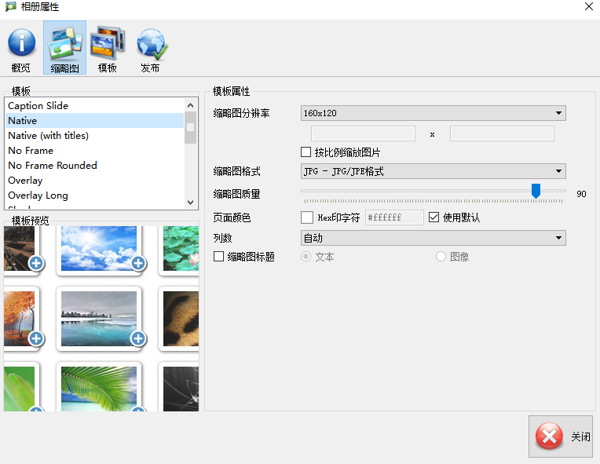Image resolution: width=600 pixels, height=464 pixels.
Task: Click the hex color #ffffff input field
Action: click(x=394, y=217)
